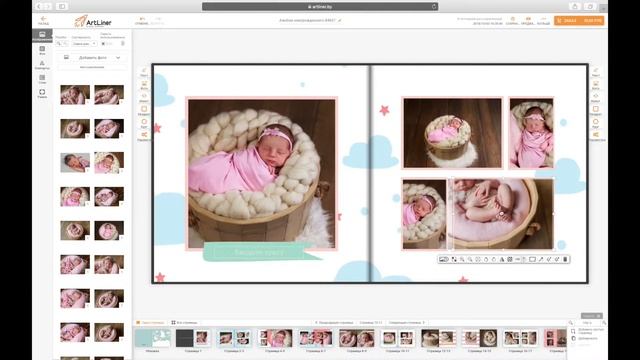Switch to the single spread view tab
This screenshot has width=640, height=360.
151,322
